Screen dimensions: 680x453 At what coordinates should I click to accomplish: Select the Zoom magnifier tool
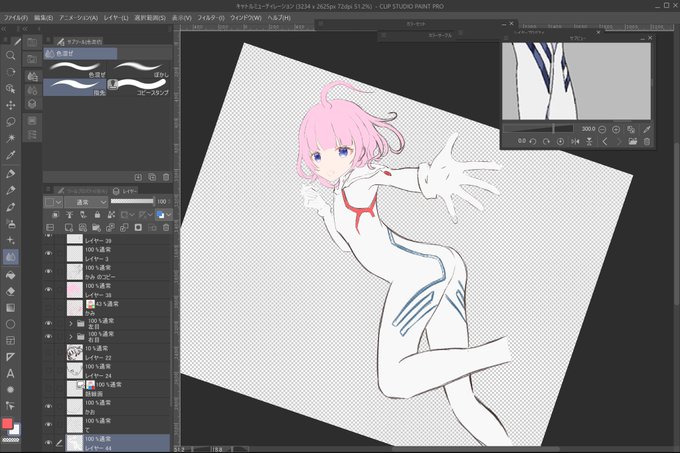point(10,55)
